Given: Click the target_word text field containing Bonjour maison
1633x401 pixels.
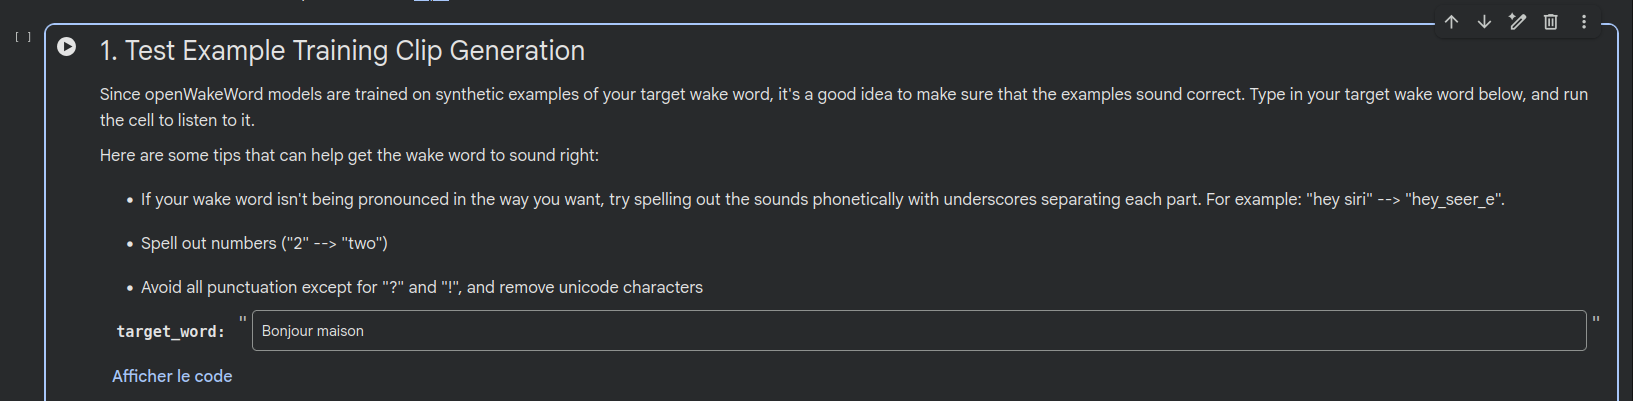Looking at the screenshot, I should point(918,331).
